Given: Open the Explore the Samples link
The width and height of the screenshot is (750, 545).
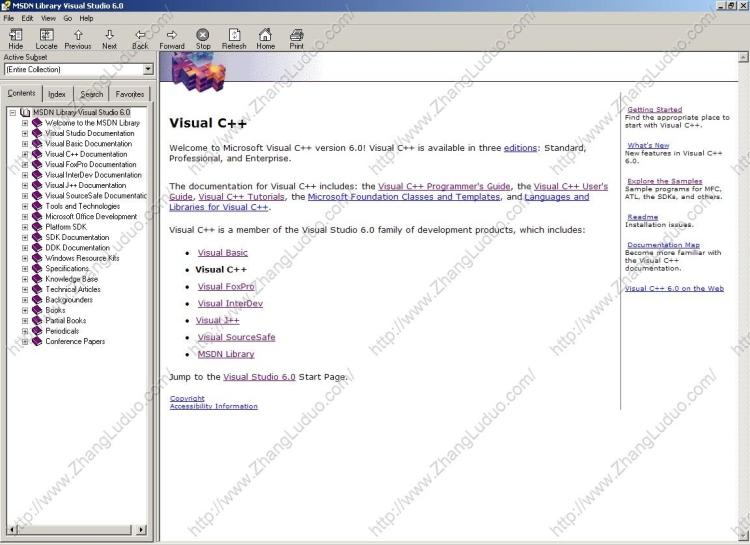Looking at the screenshot, I should pyautogui.click(x=665, y=181).
